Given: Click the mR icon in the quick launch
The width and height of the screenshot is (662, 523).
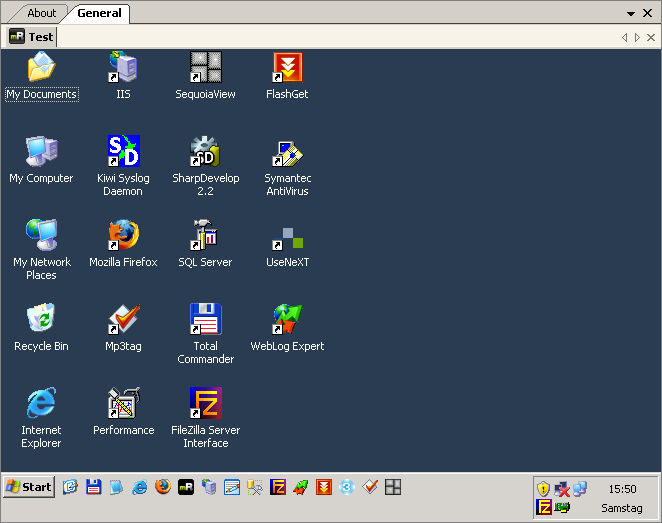Looking at the screenshot, I should coord(186,487).
